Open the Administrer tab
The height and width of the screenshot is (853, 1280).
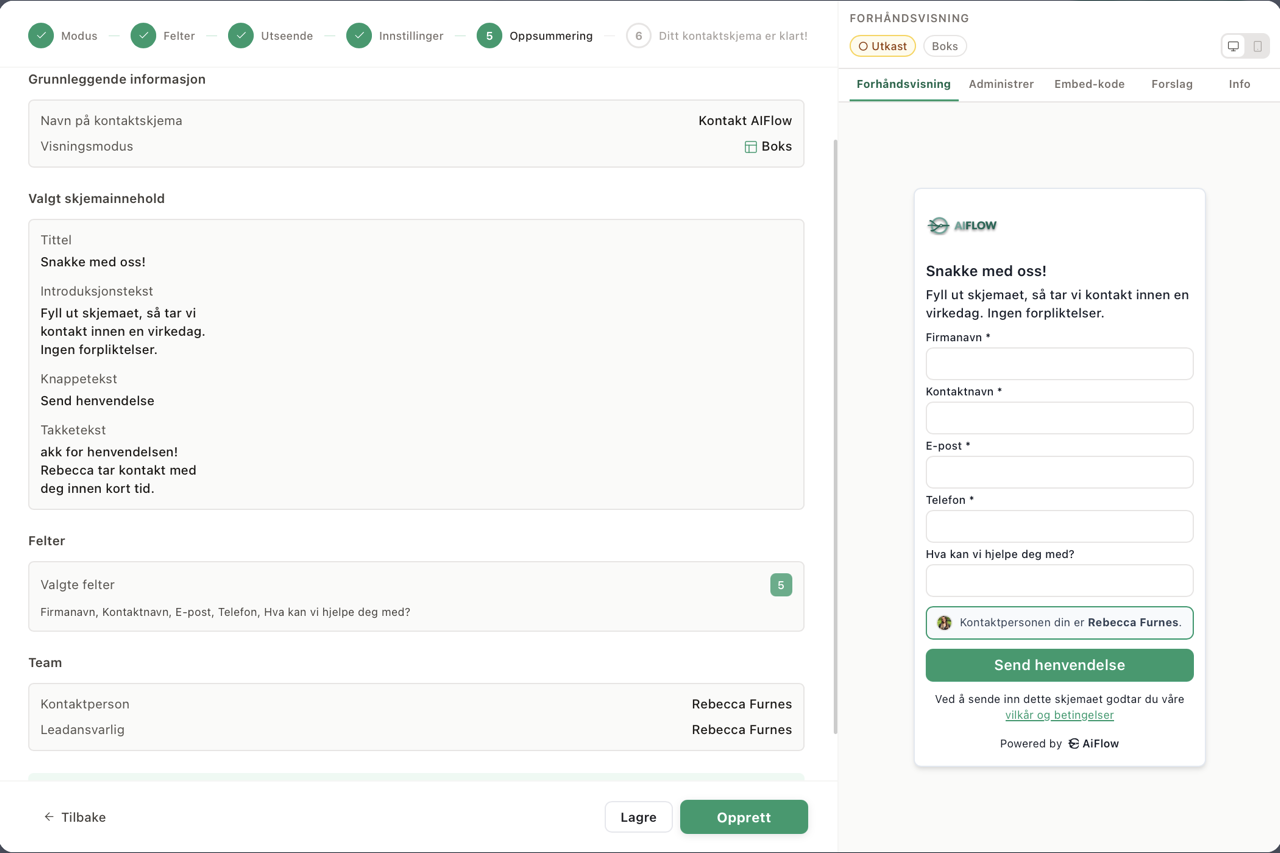coord(1001,84)
